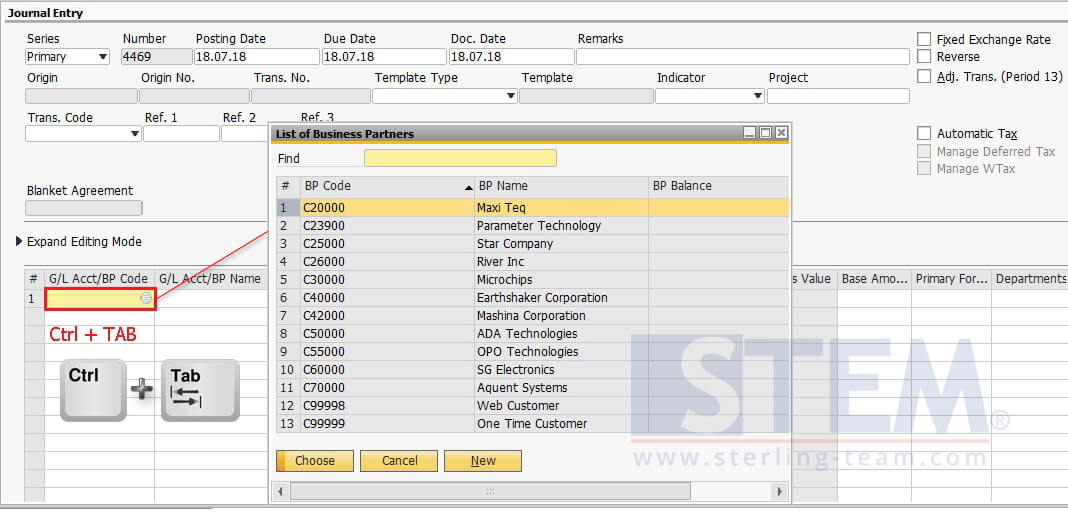Click New button in partner list

tap(483, 461)
